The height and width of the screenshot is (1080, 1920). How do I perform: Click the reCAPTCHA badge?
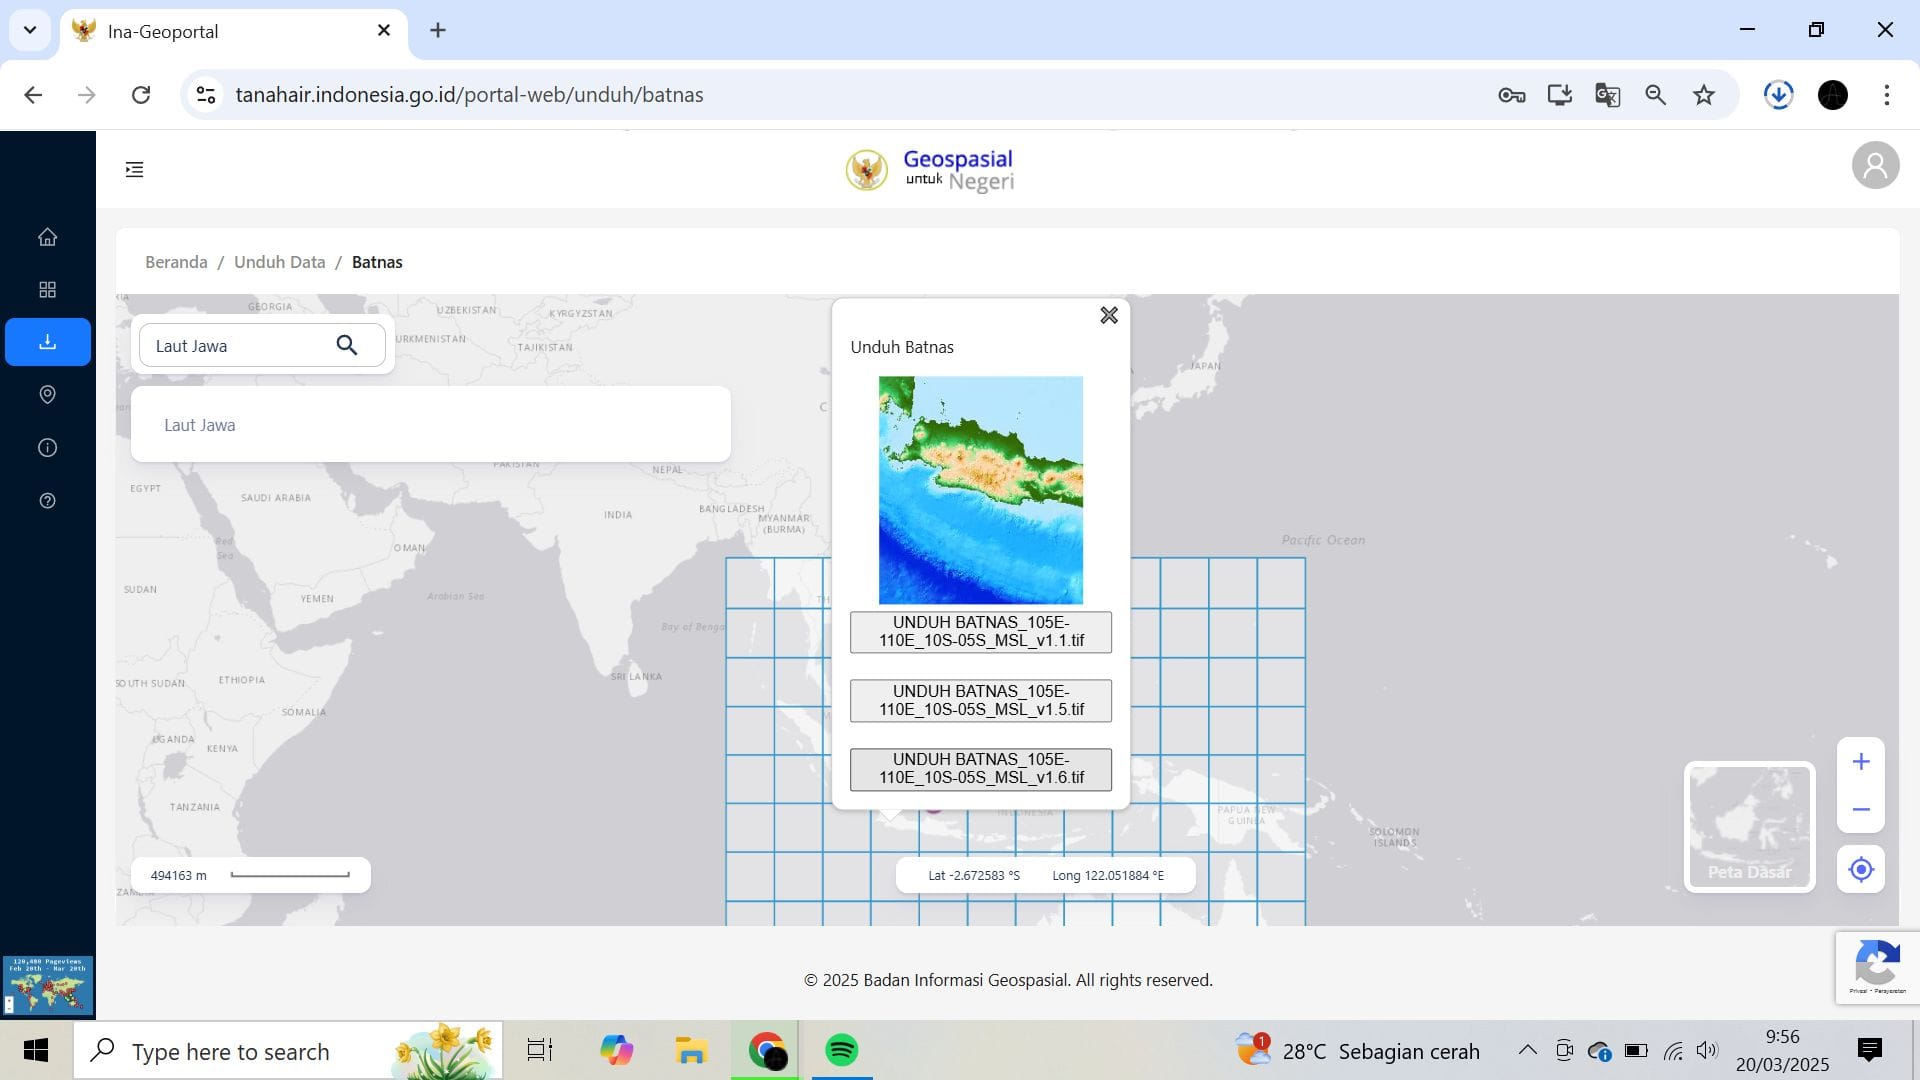(x=1876, y=967)
